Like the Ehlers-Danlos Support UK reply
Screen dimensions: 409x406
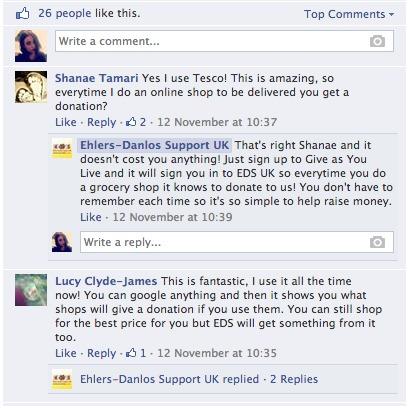tap(91, 217)
